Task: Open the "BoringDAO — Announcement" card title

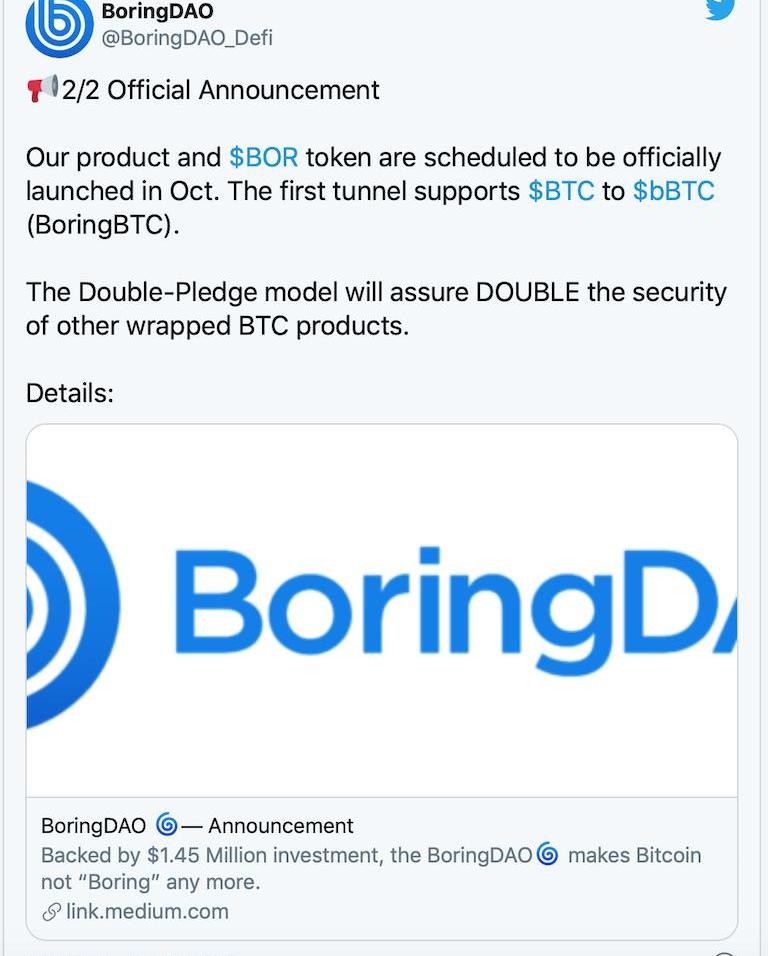Action: click(x=197, y=826)
